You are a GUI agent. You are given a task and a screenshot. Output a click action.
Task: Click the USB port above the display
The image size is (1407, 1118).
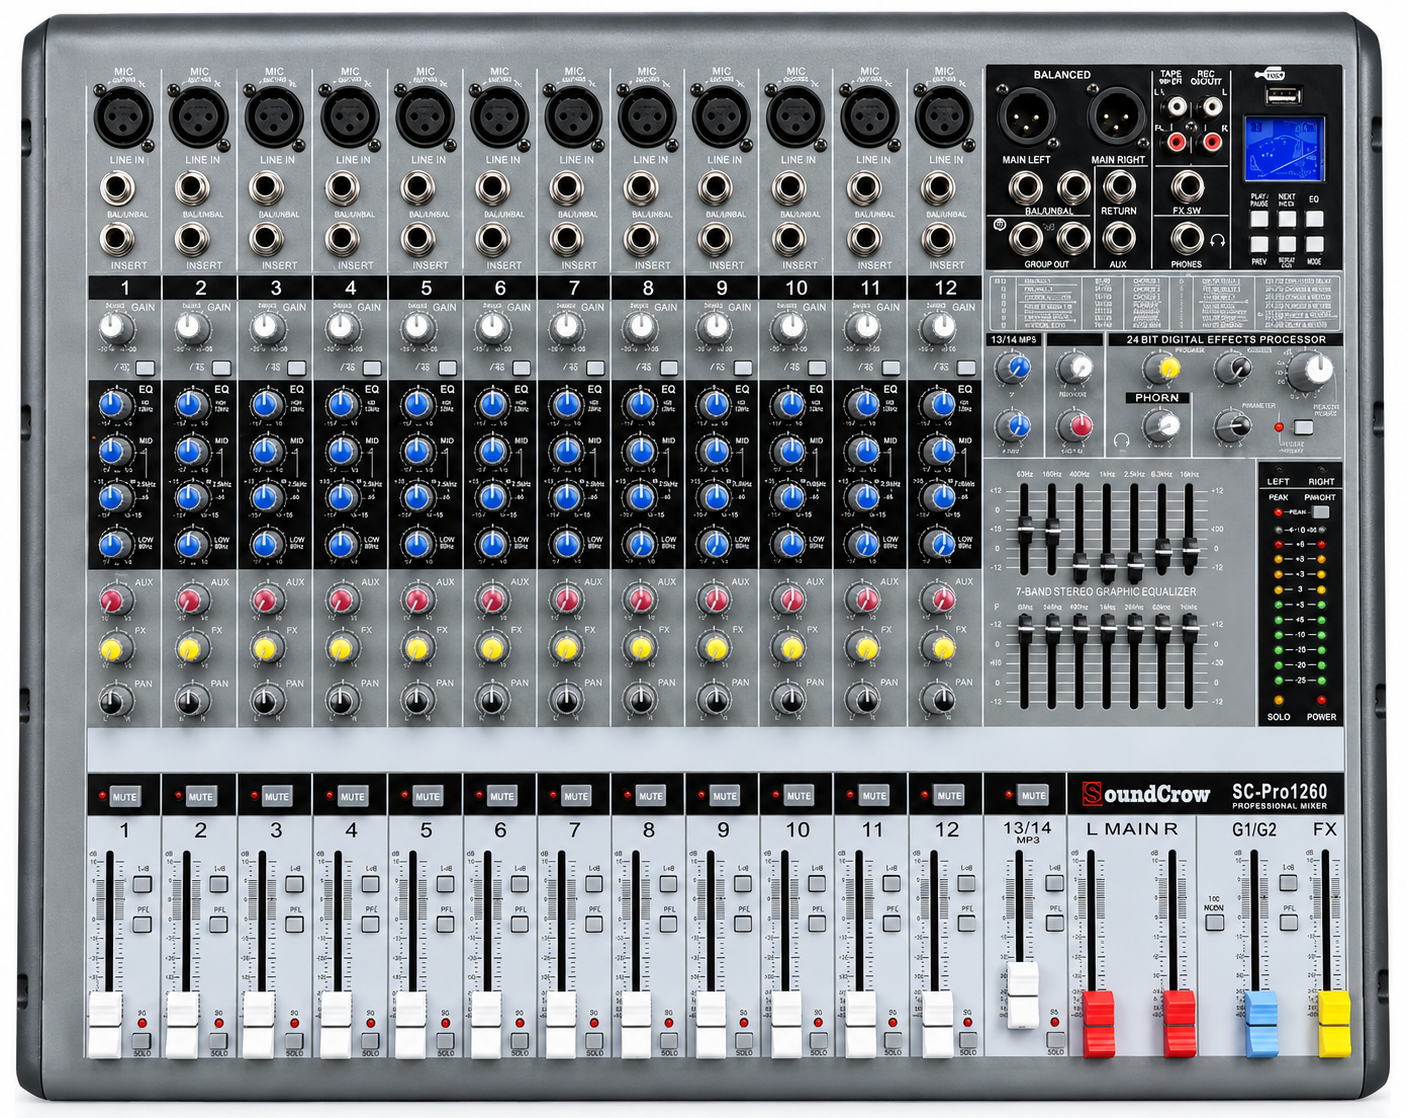[1284, 96]
